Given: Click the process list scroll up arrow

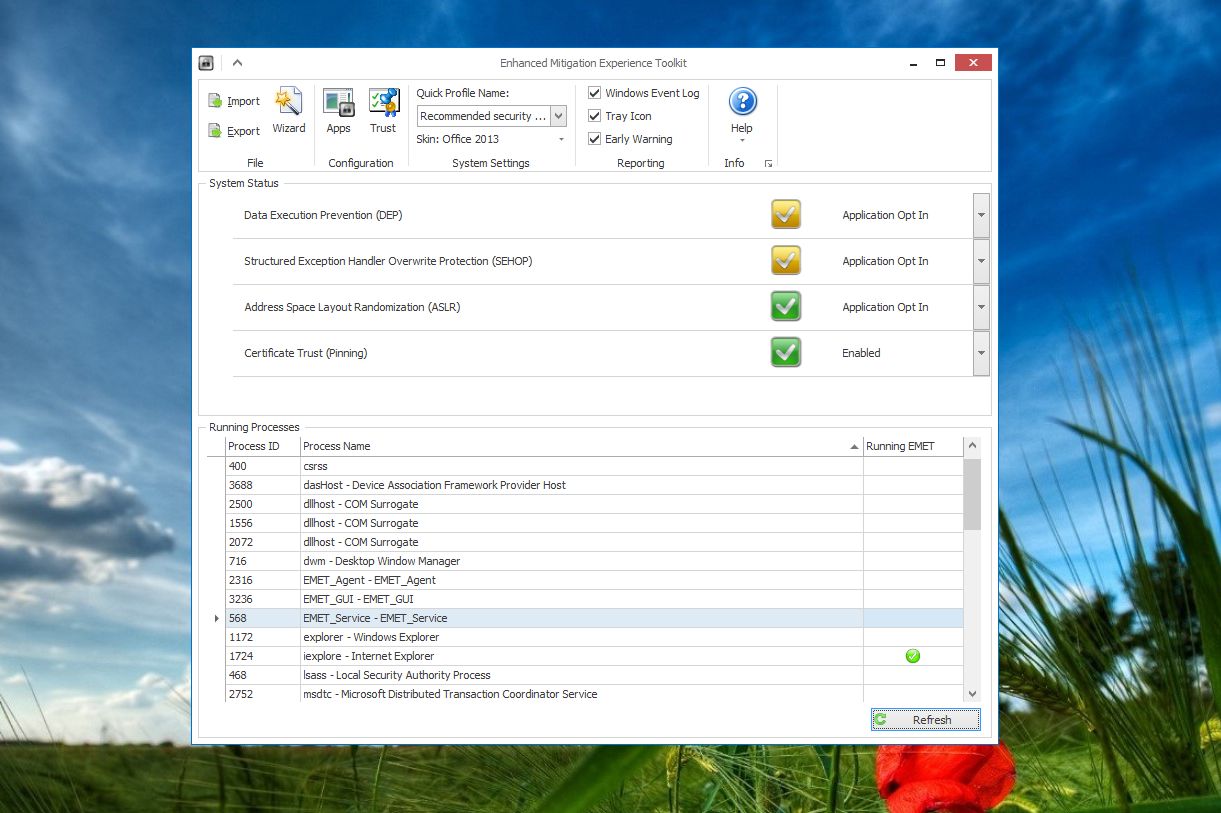Looking at the screenshot, I should [x=972, y=446].
